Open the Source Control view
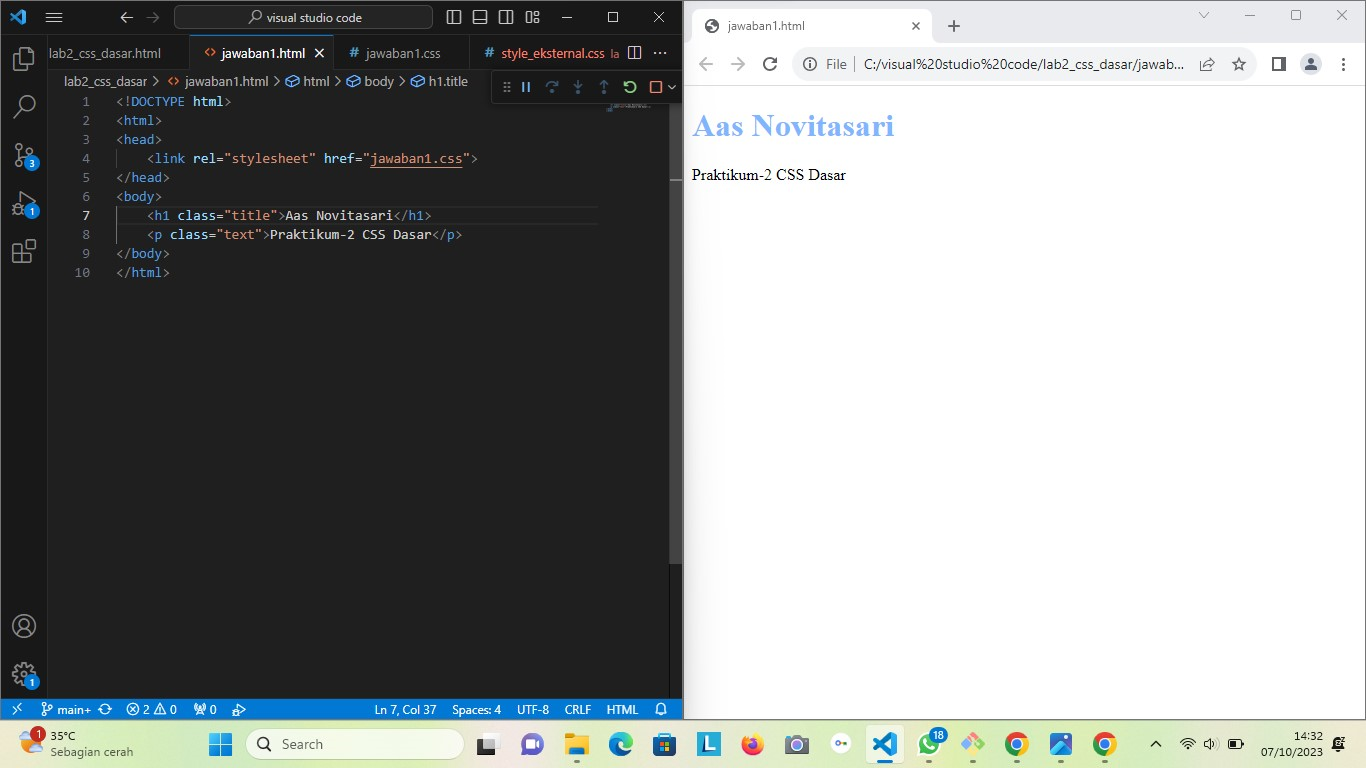The image size is (1366, 768). tap(23, 155)
